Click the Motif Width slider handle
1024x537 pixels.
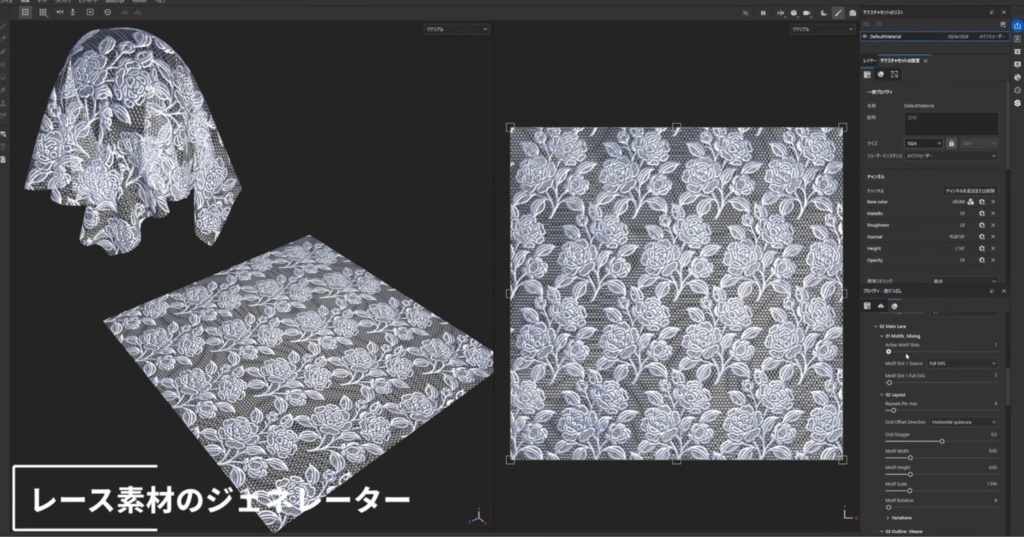point(910,458)
